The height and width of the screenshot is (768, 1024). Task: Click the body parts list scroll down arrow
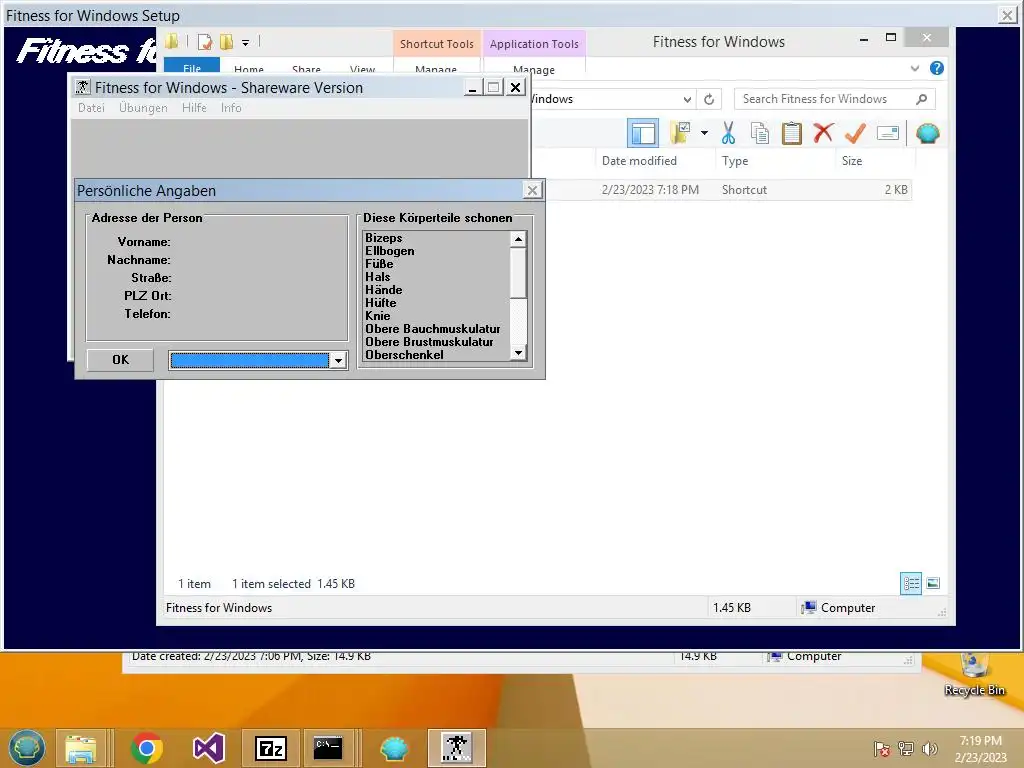pos(519,353)
